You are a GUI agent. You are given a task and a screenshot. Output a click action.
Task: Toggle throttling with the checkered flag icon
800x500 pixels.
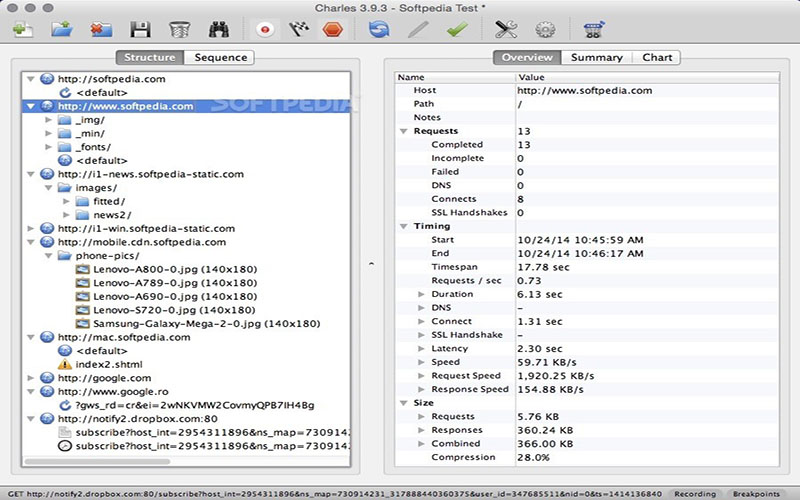(299, 29)
